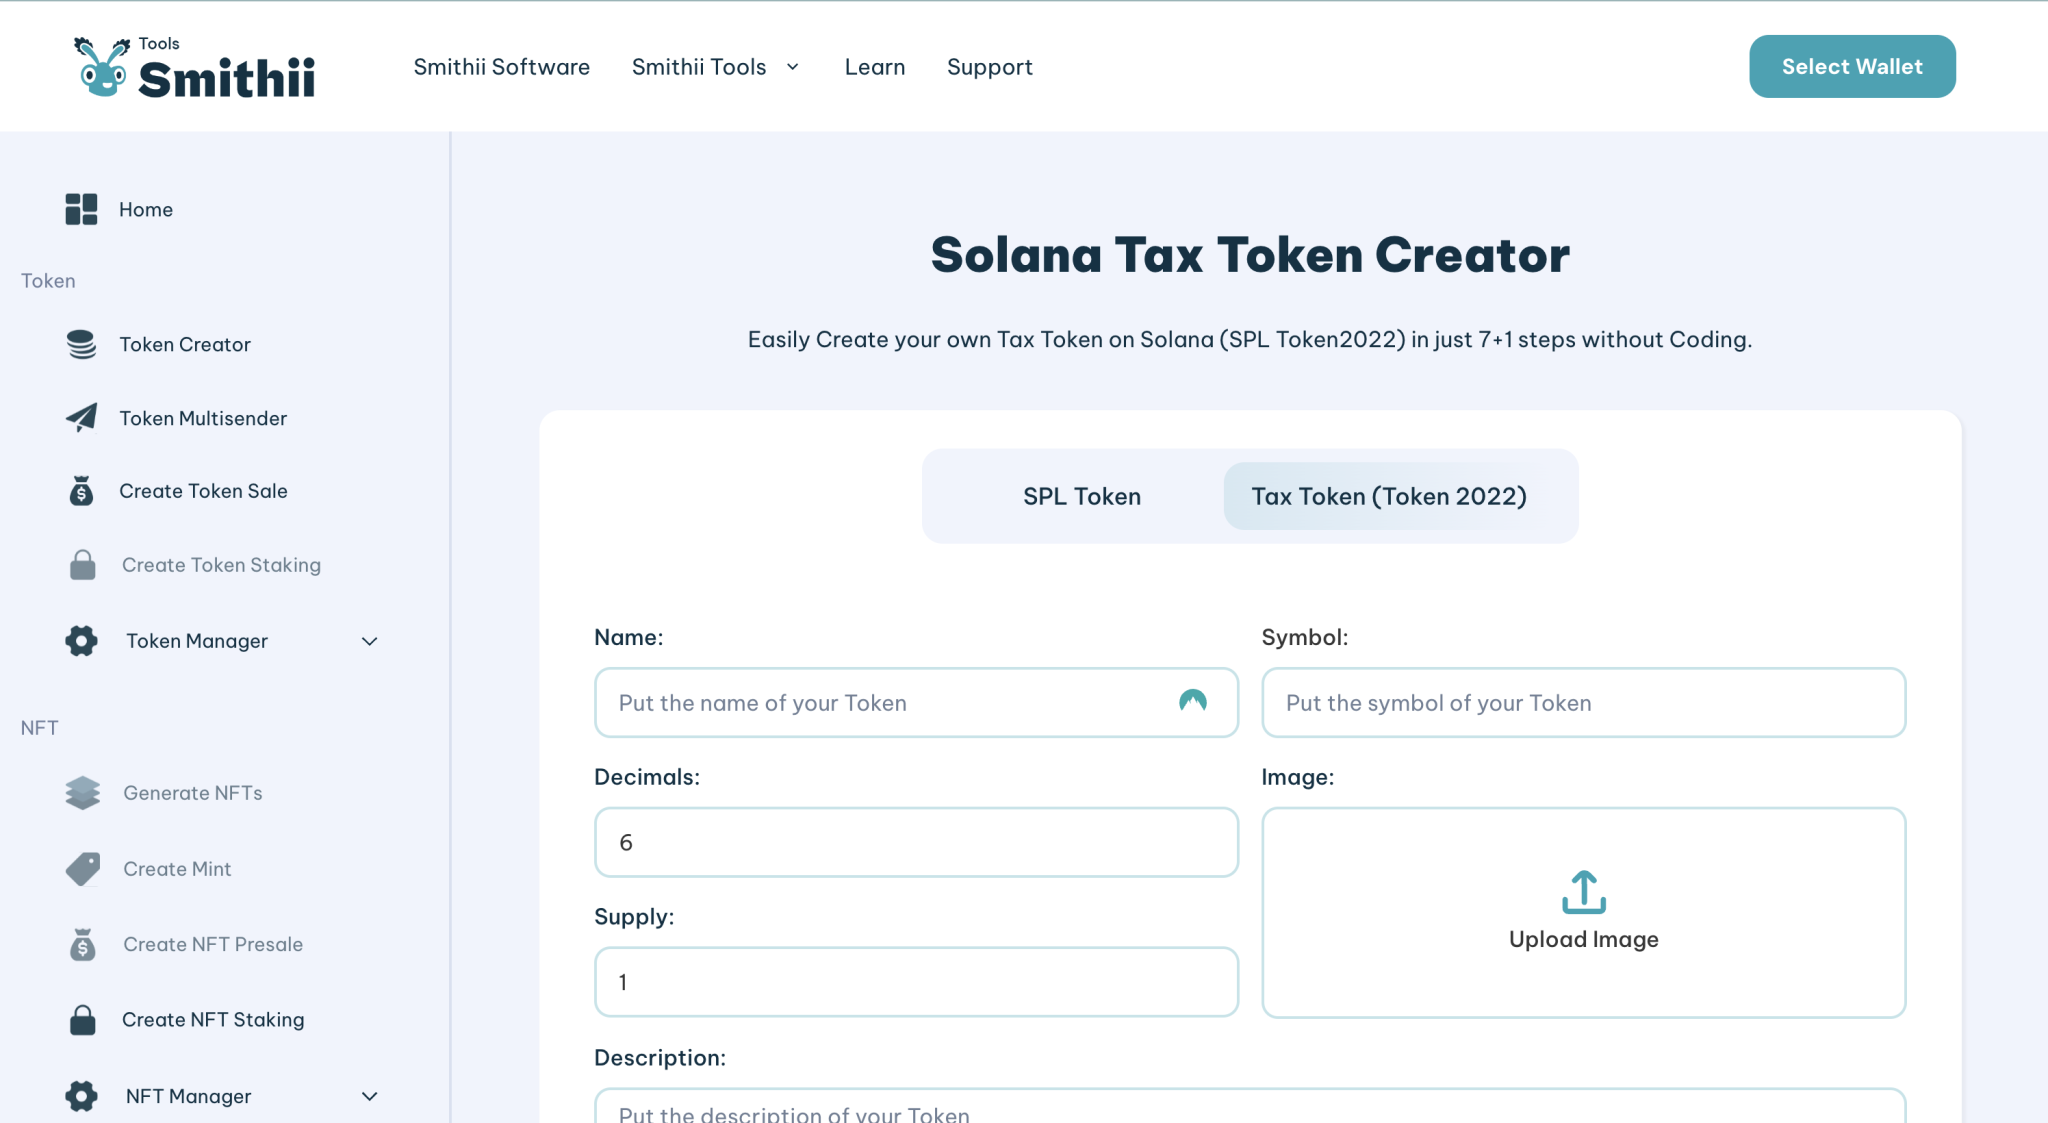Click the Home dashboard icon

pos(80,209)
